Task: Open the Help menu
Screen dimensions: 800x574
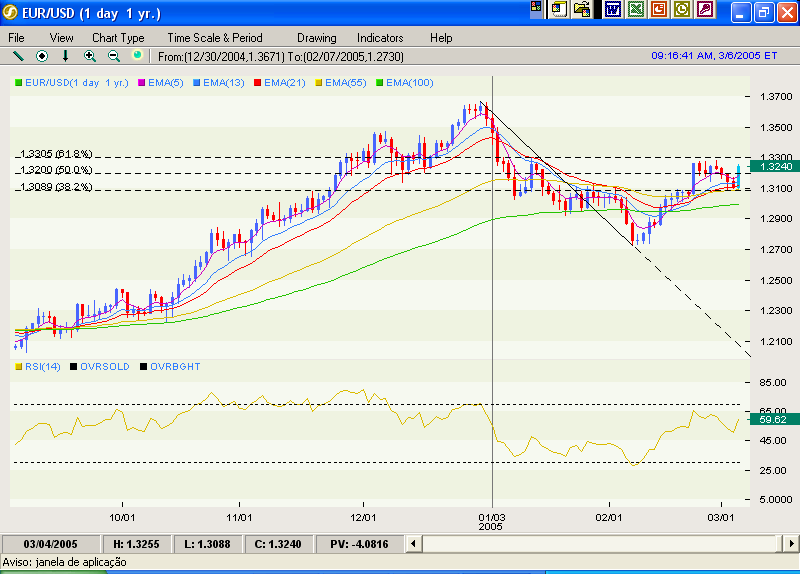Action: pos(441,38)
